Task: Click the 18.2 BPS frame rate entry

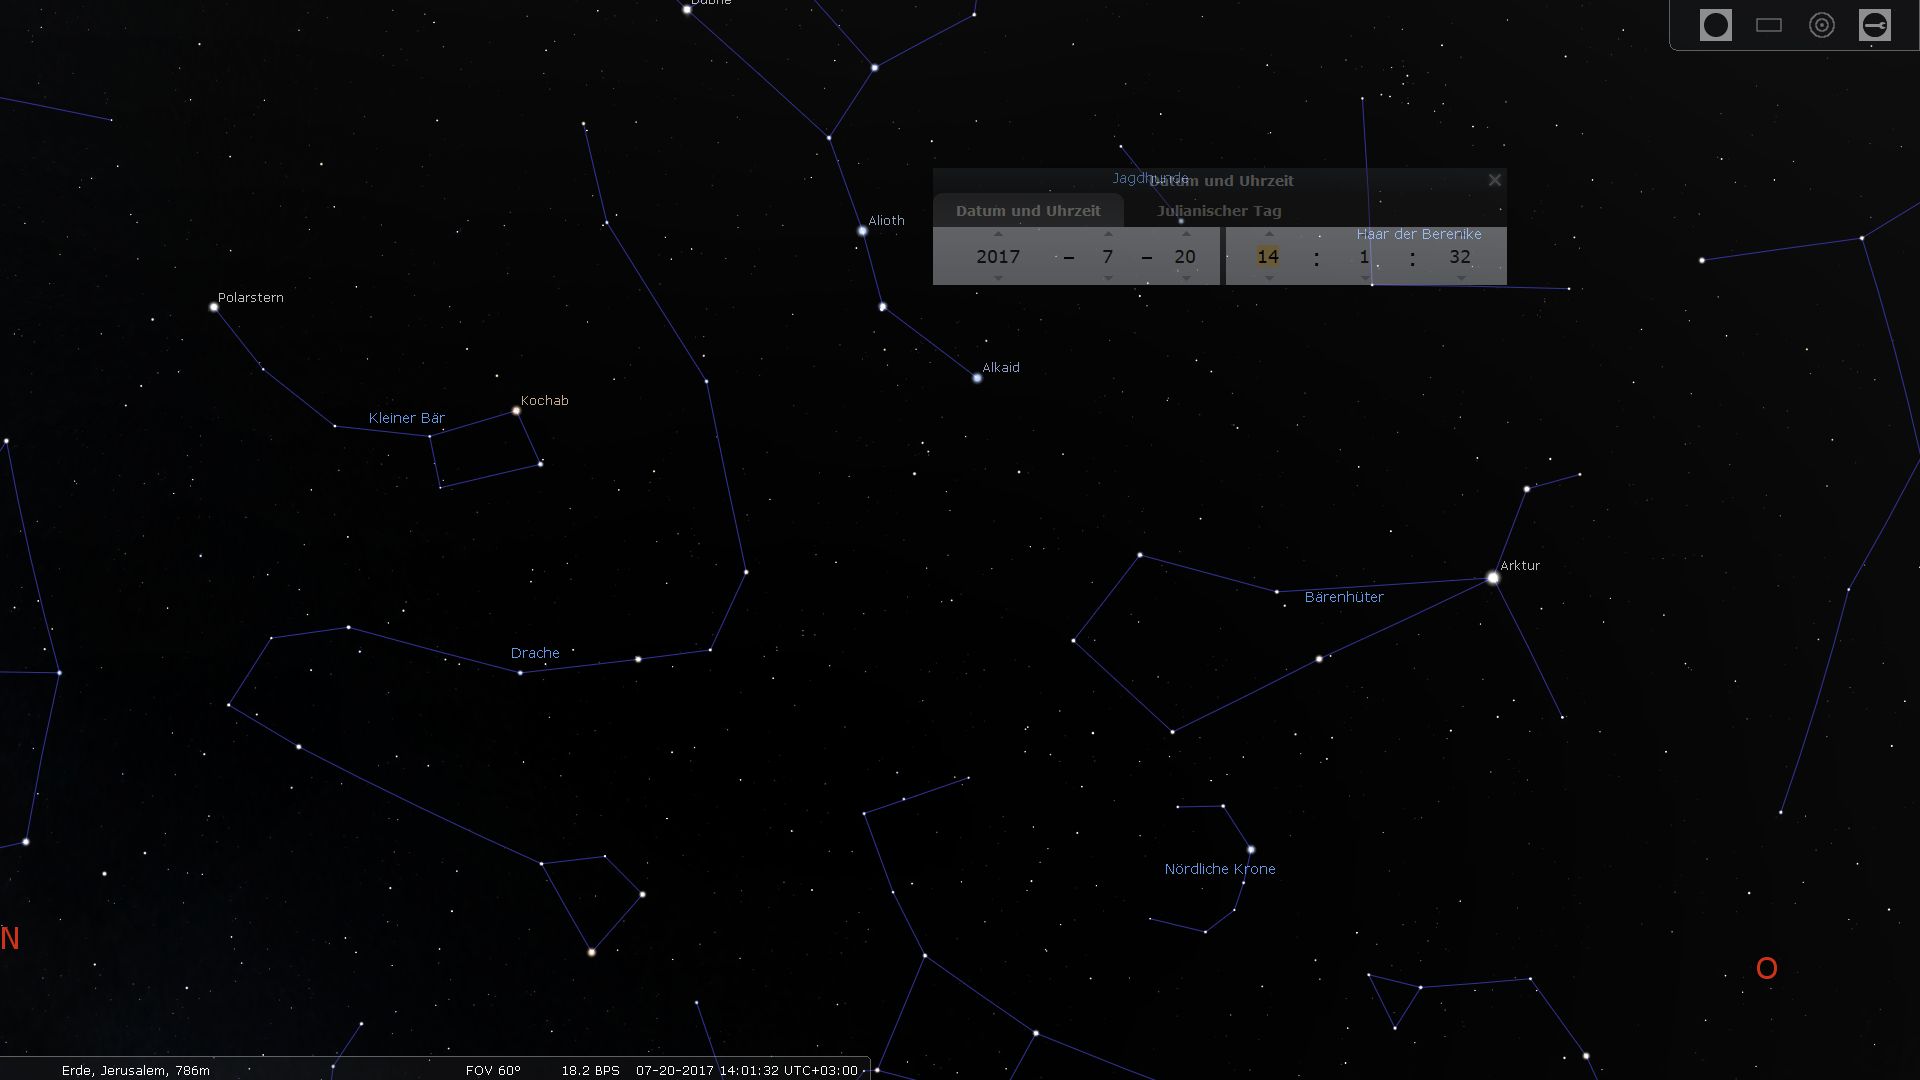Action: click(590, 1070)
